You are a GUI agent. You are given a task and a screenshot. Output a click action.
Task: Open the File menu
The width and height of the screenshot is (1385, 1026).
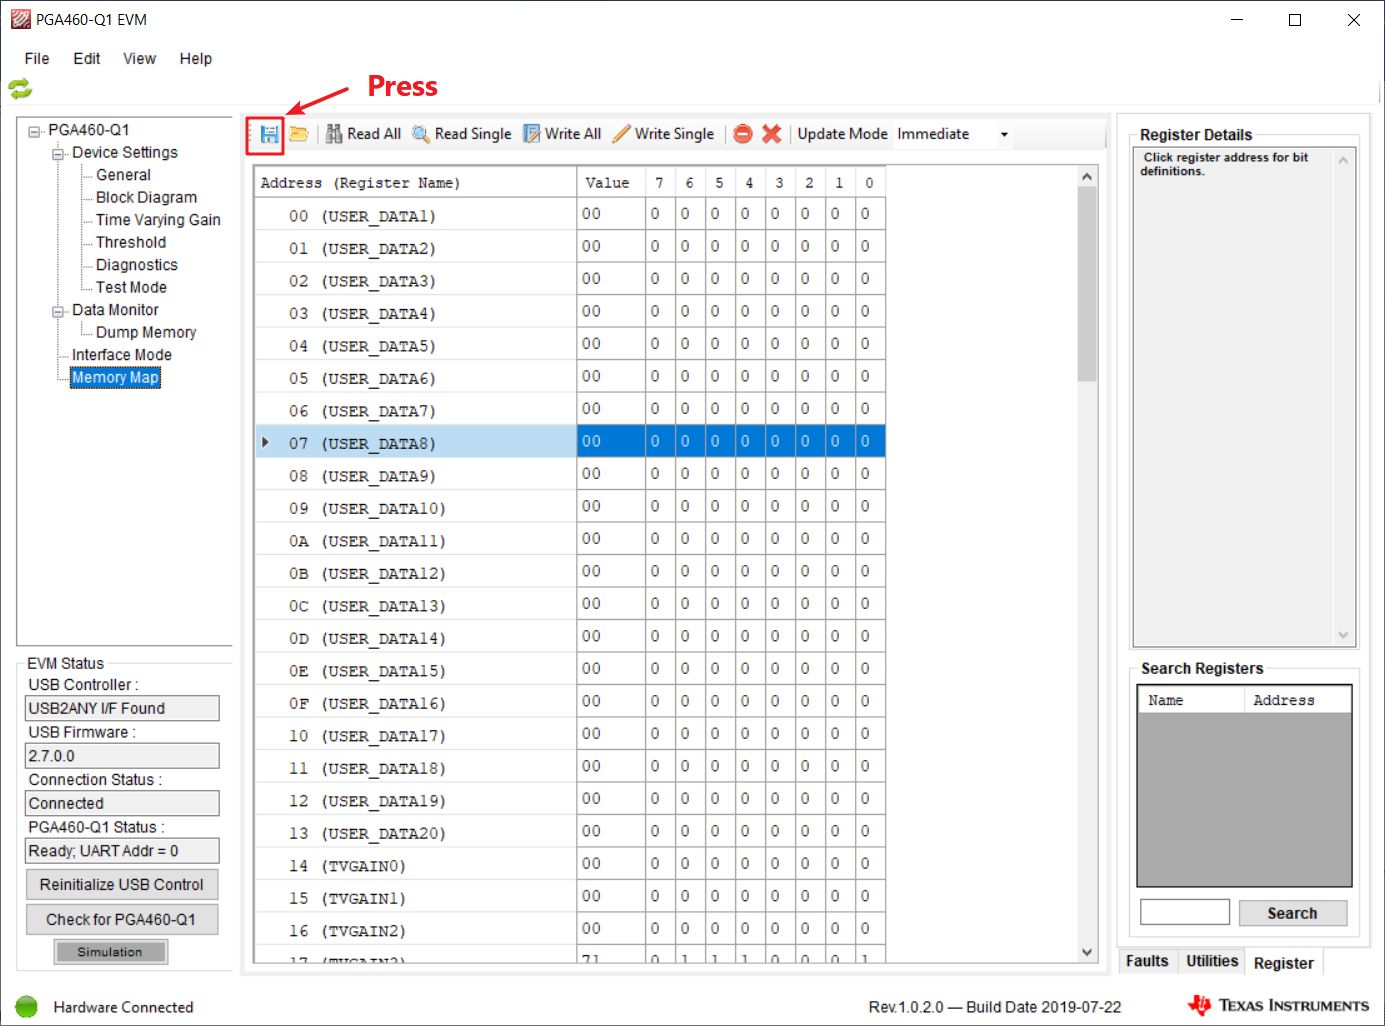point(37,59)
